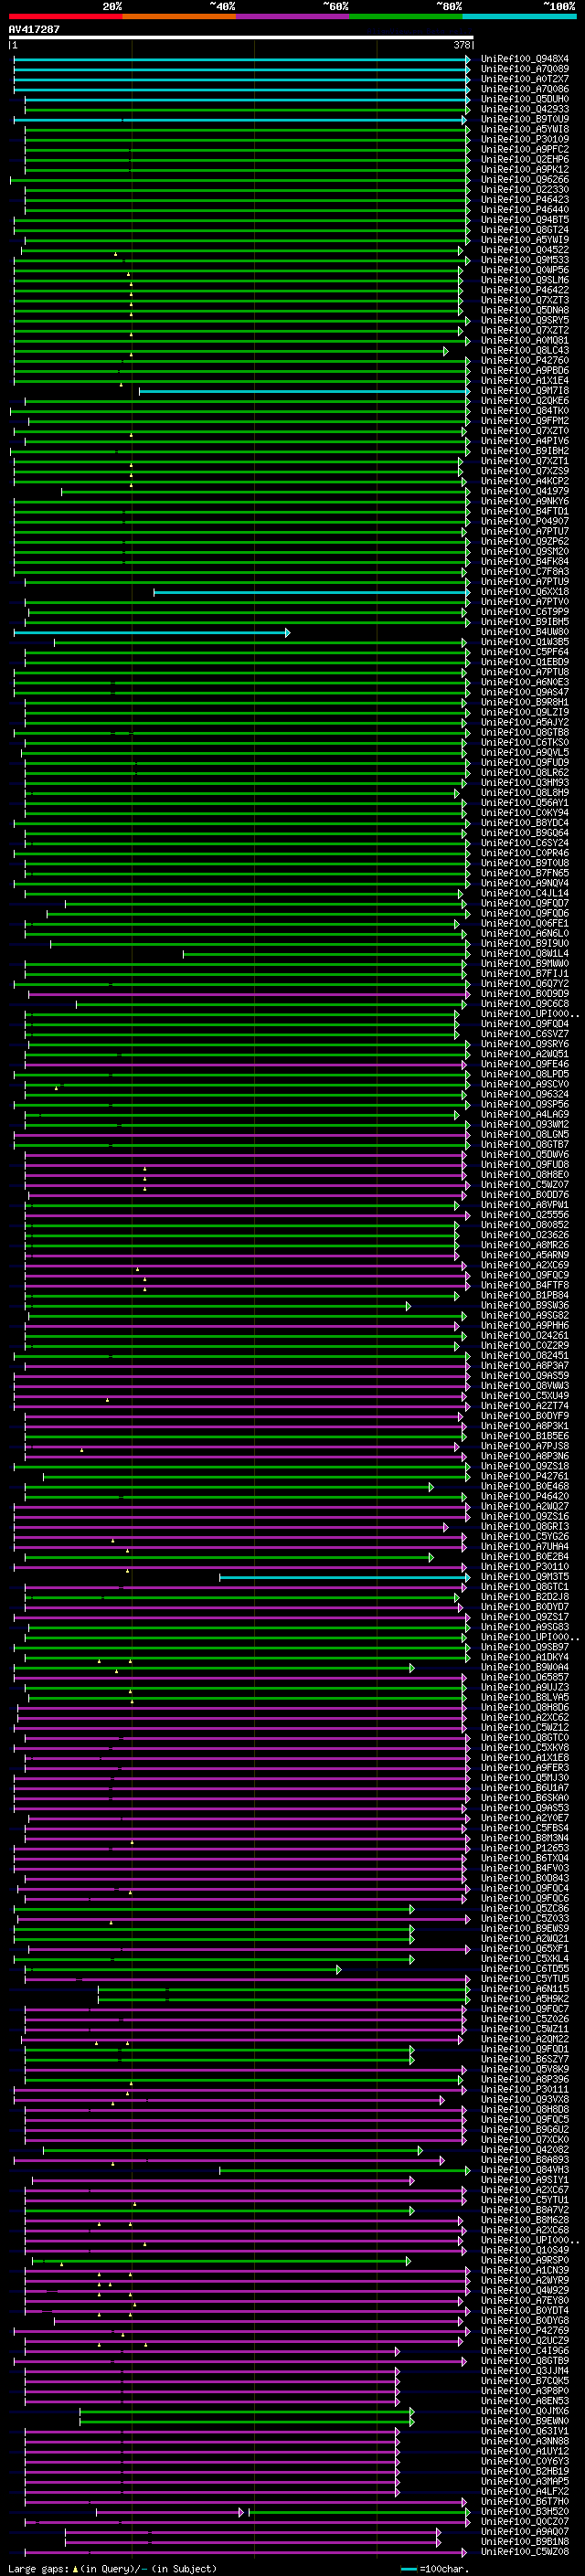Click the green ~80% identity legend segment
This screenshot has width=585, height=2576.
point(406,17)
